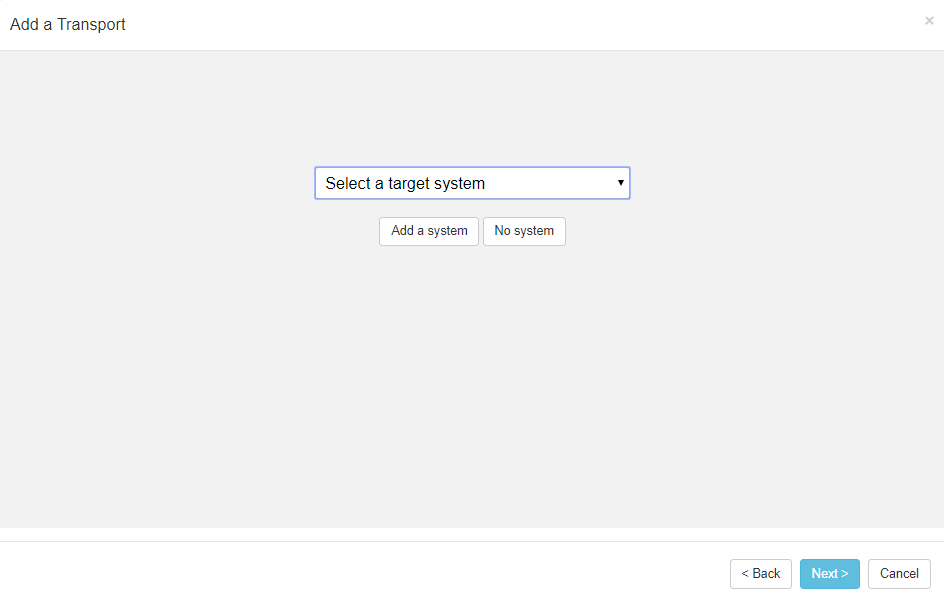Abort the transport setup with Cancel
The image size is (944, 606).
pos(899,574)
